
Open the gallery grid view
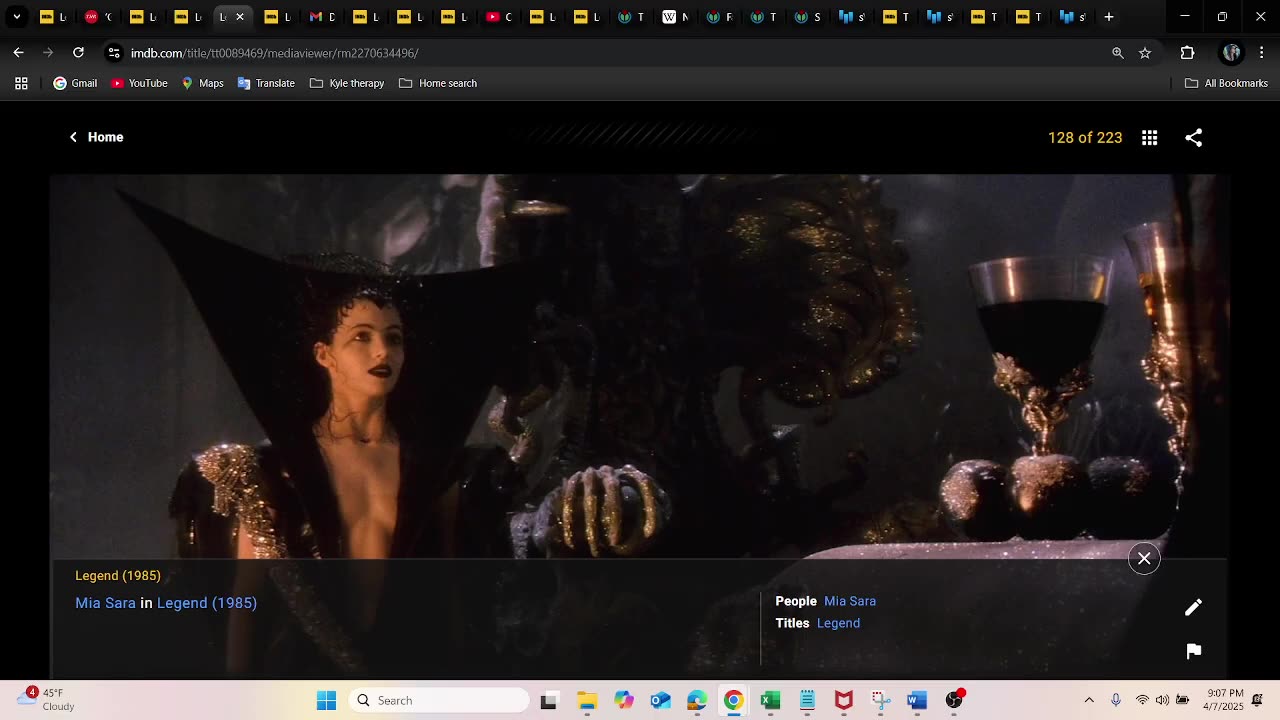tap(1150, 138)
